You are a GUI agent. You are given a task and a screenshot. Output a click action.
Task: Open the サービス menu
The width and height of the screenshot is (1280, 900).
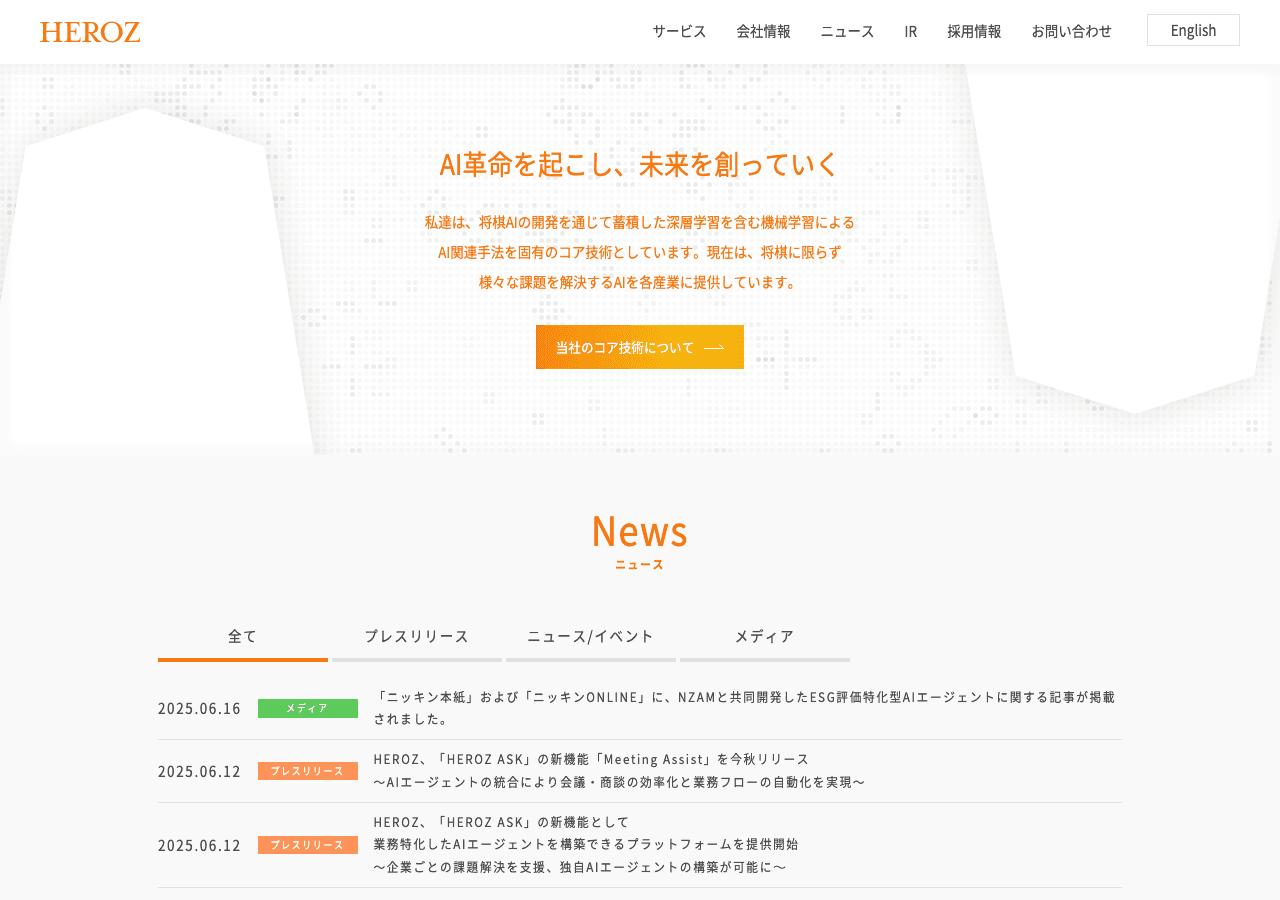[x=679, y=31]
